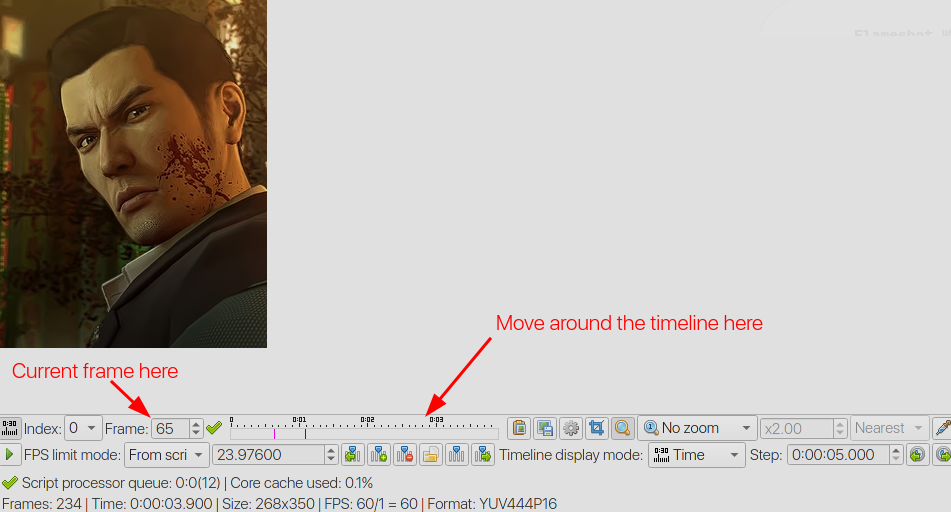Click the save snapshot icon
Screen dimensions: 951x512
(545, 428)
